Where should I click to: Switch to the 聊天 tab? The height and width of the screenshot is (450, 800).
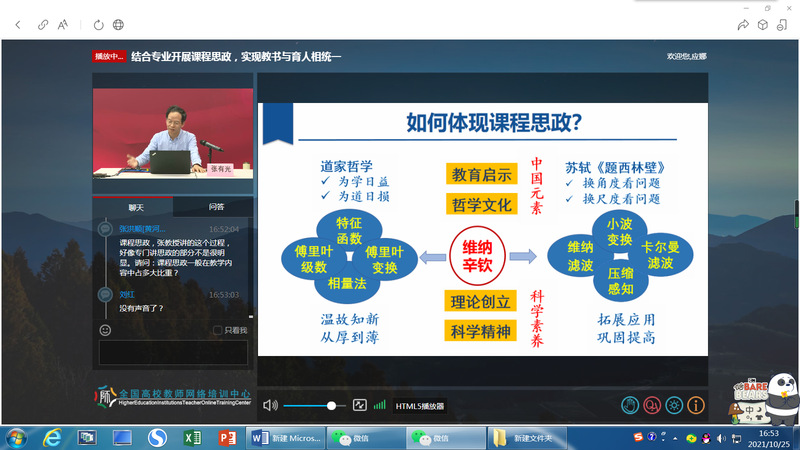[x=135, y=207]
